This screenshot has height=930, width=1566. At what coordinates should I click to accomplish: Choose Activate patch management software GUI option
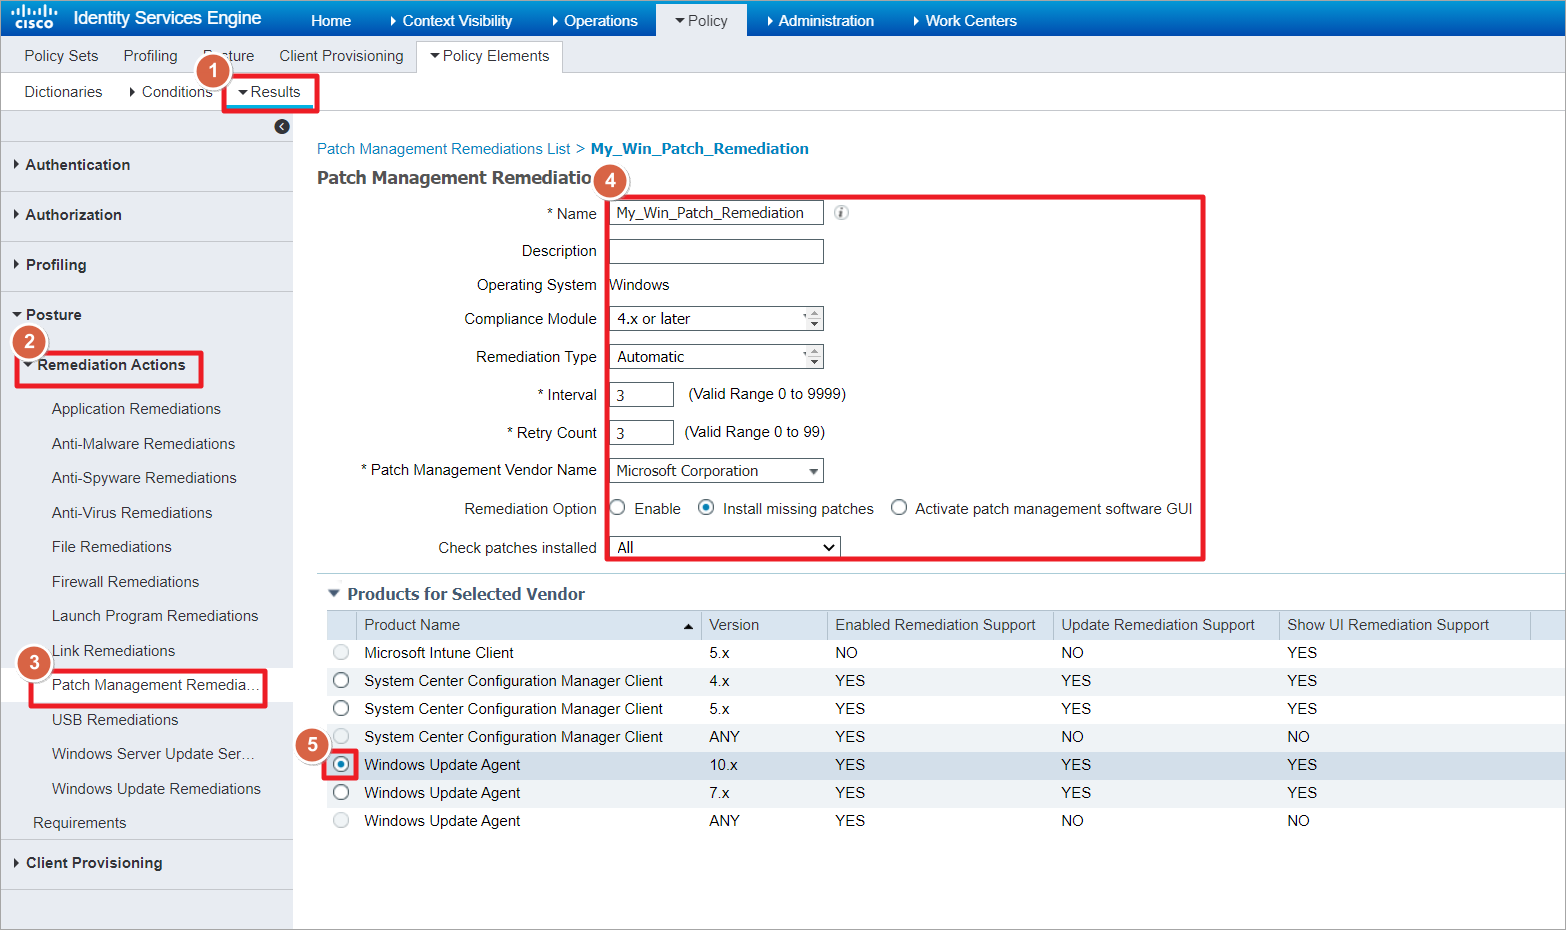(899, 508)
